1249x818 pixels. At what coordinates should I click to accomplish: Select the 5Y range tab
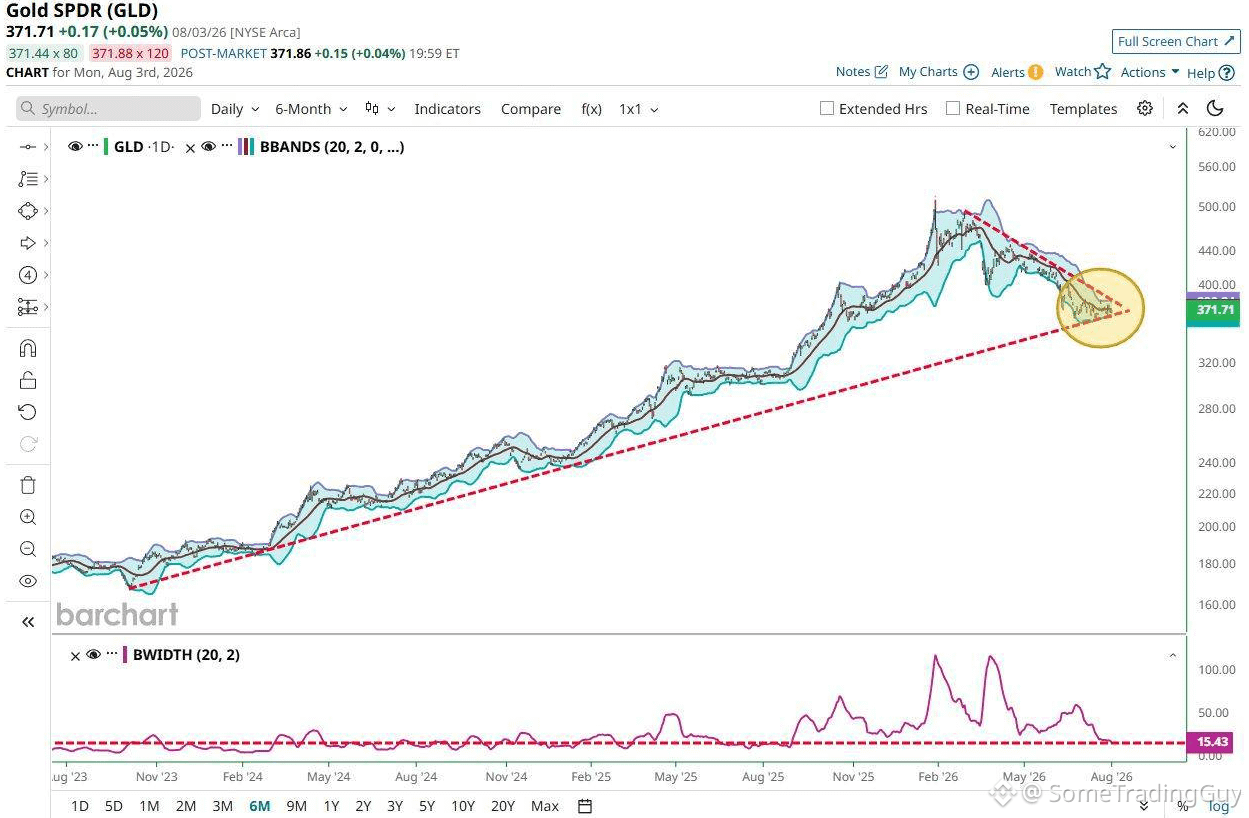coord(427,806)
